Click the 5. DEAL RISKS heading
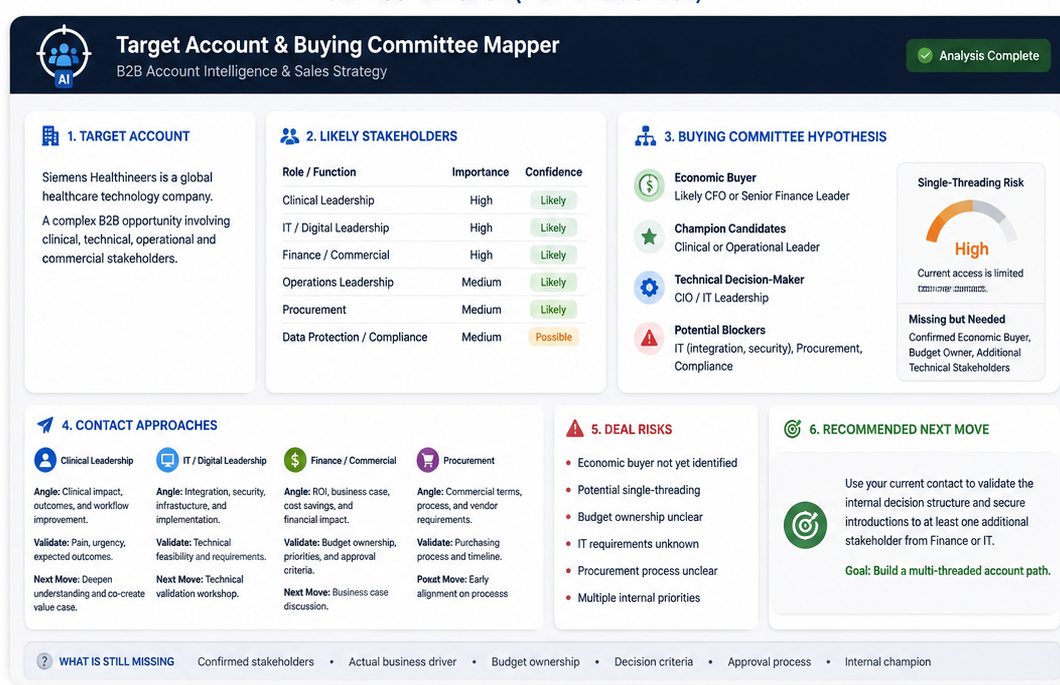This screenshot has height=685, width=1060. click(x=631, y=429)
